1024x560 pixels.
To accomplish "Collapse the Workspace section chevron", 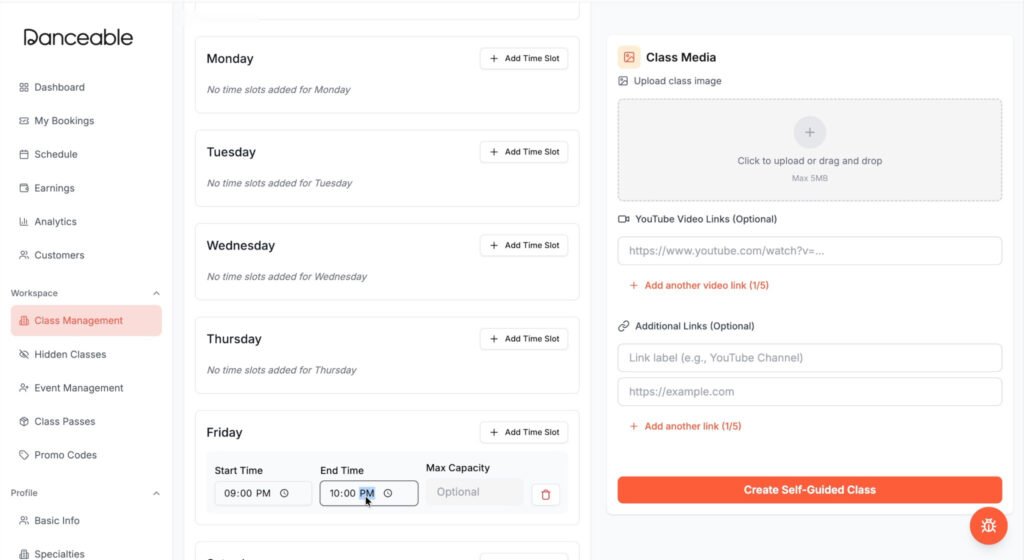I will click(x=156, y=293).
